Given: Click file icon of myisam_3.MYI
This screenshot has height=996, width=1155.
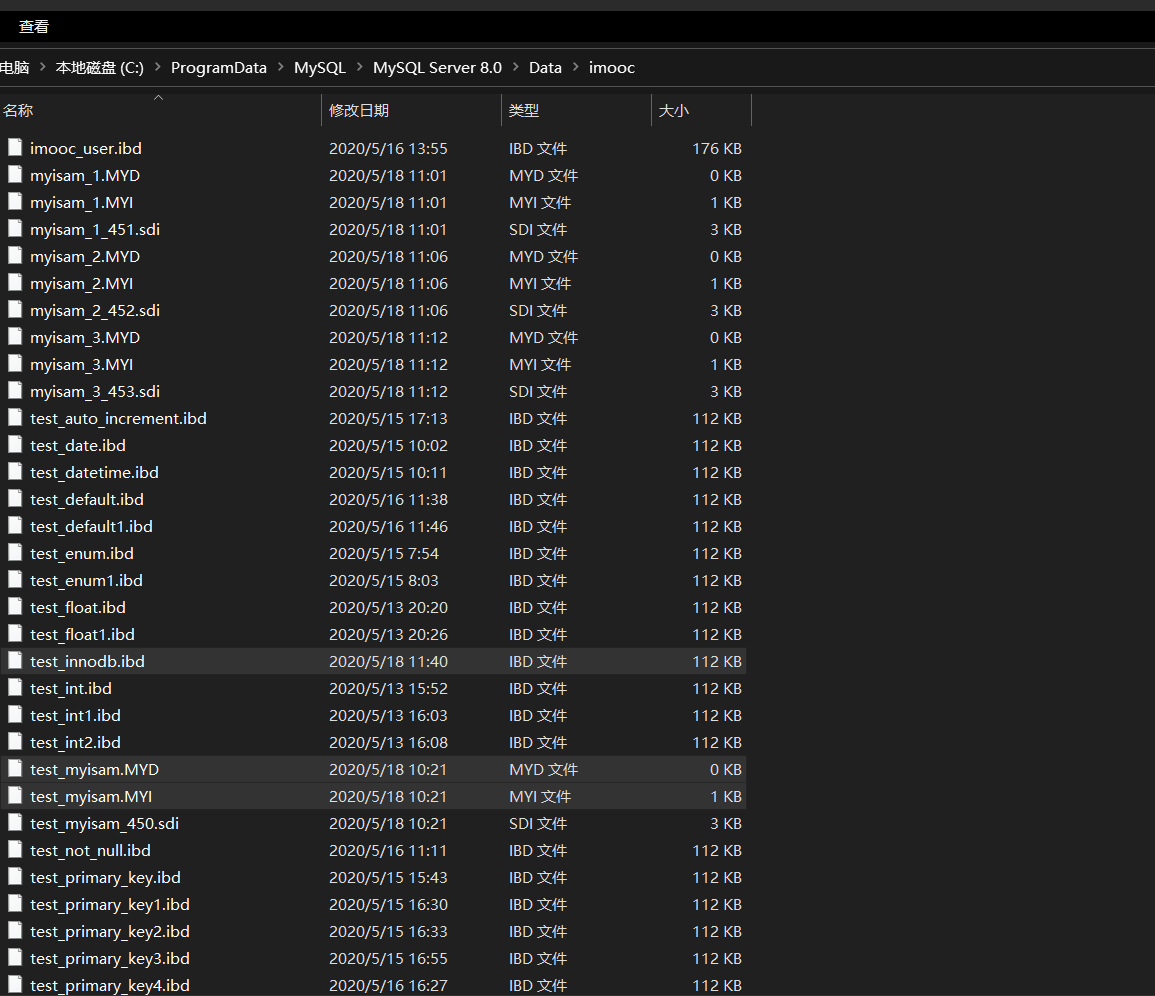Looking at the screenshot, I should (x=15, y=364).
